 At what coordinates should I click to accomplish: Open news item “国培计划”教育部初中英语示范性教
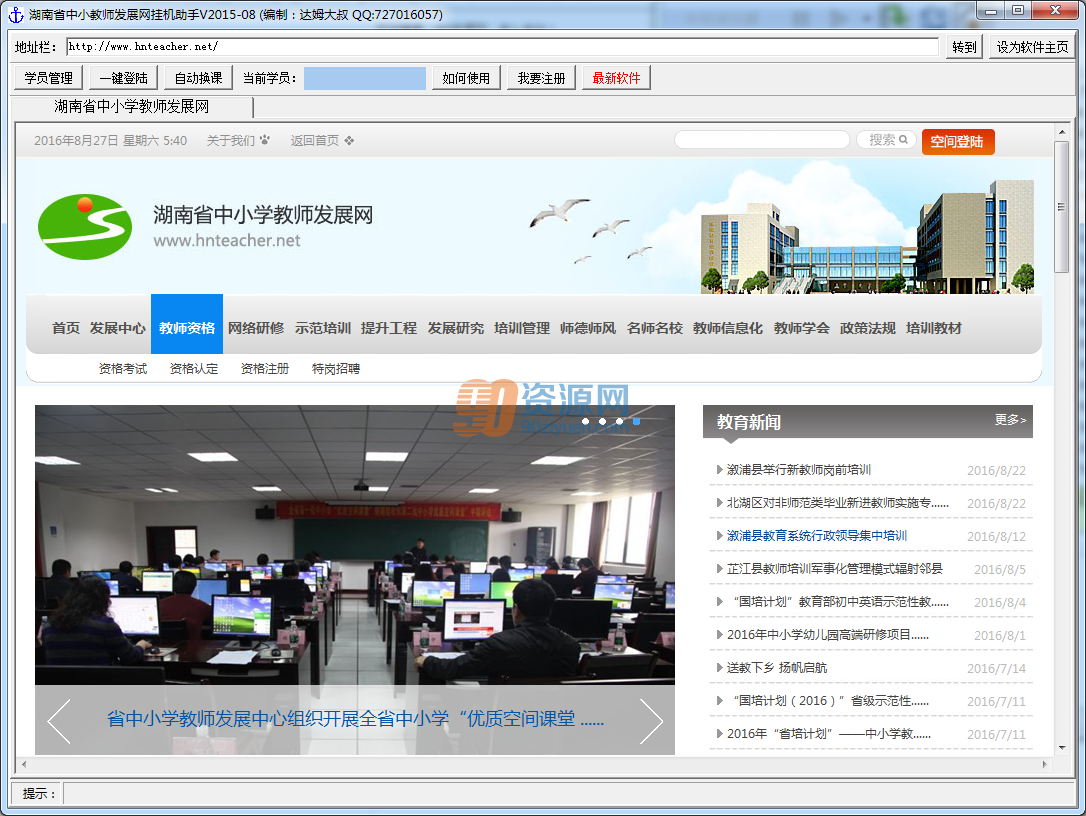841,602
